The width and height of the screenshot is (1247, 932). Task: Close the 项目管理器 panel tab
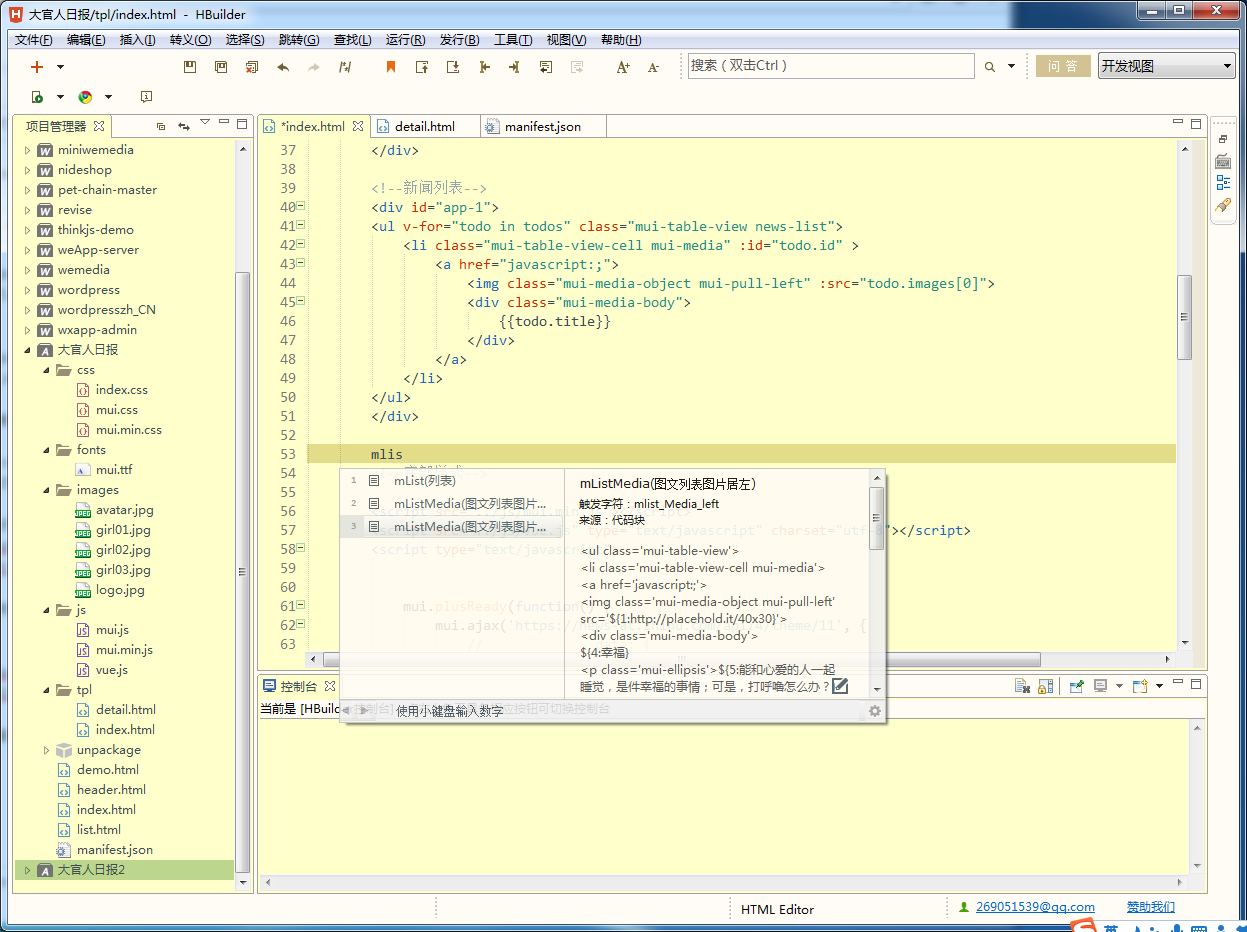coord(99,126)
